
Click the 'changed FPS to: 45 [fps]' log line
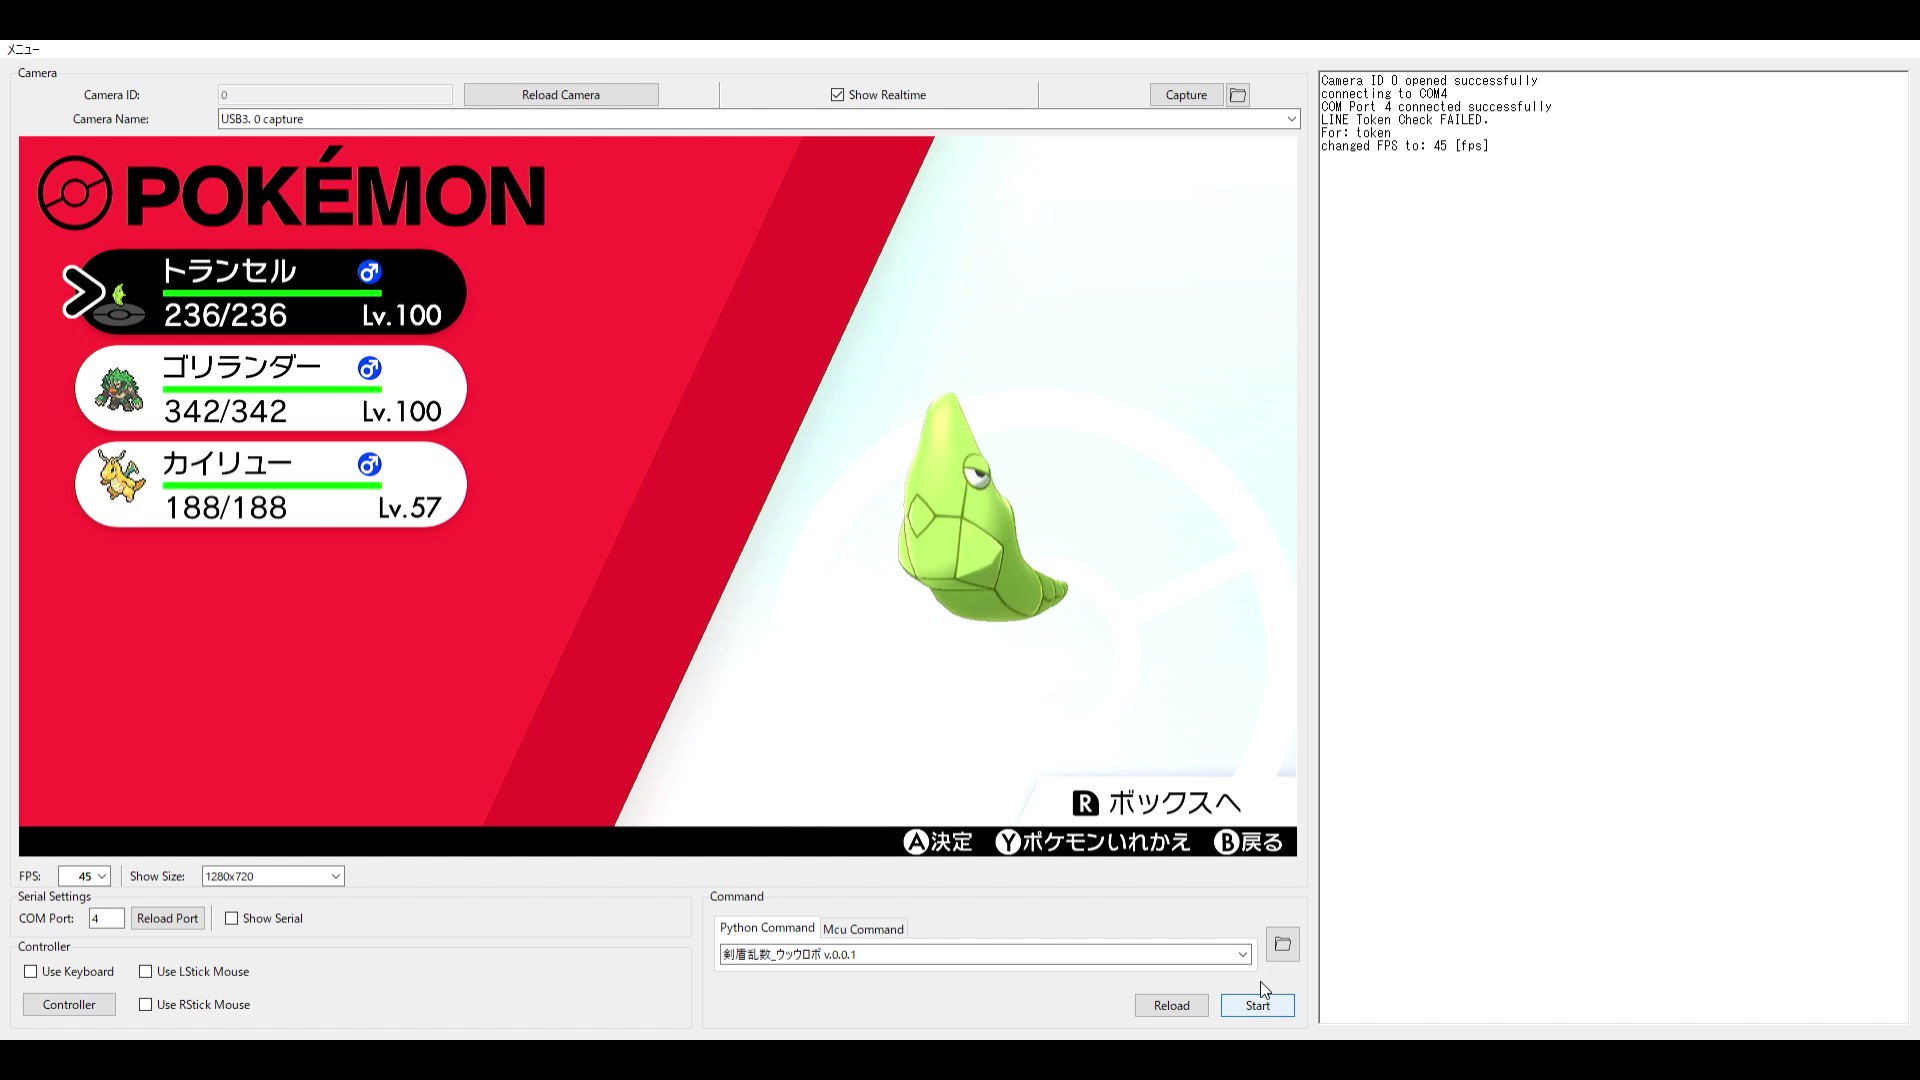coord(1404,146)
